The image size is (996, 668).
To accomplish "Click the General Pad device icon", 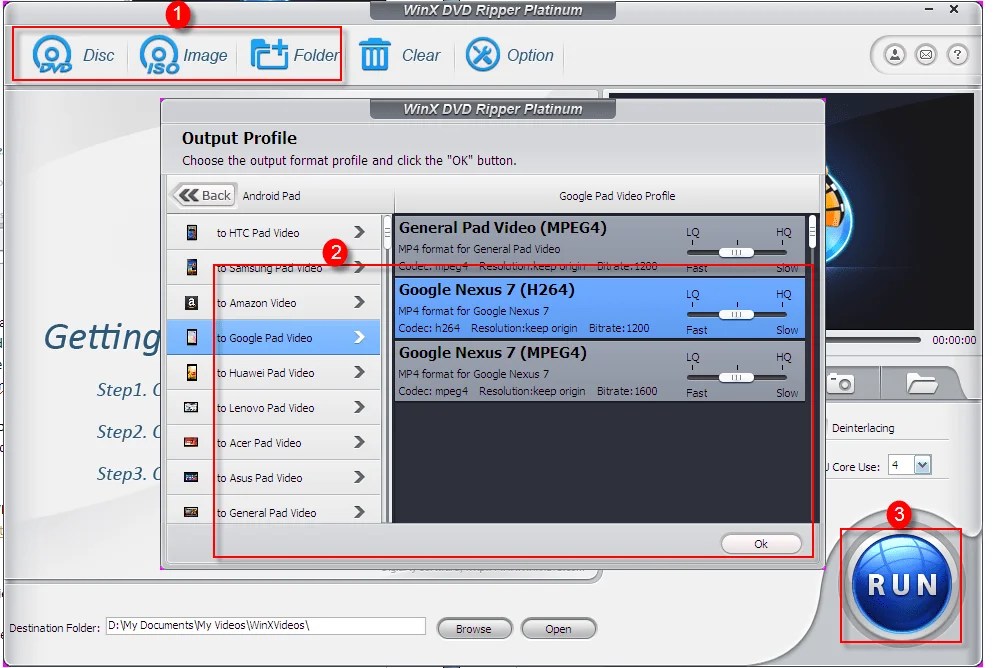I will click(x=191, y=512).
